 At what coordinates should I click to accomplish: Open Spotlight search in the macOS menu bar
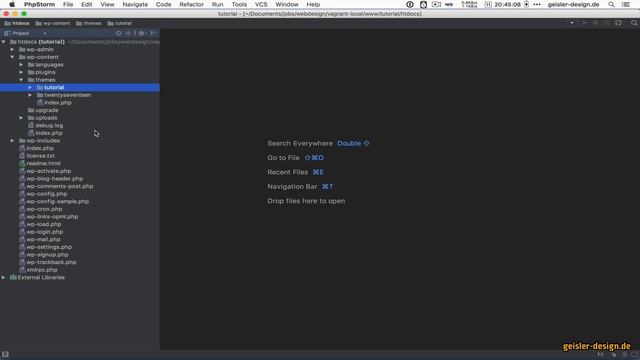pos(611,4)
